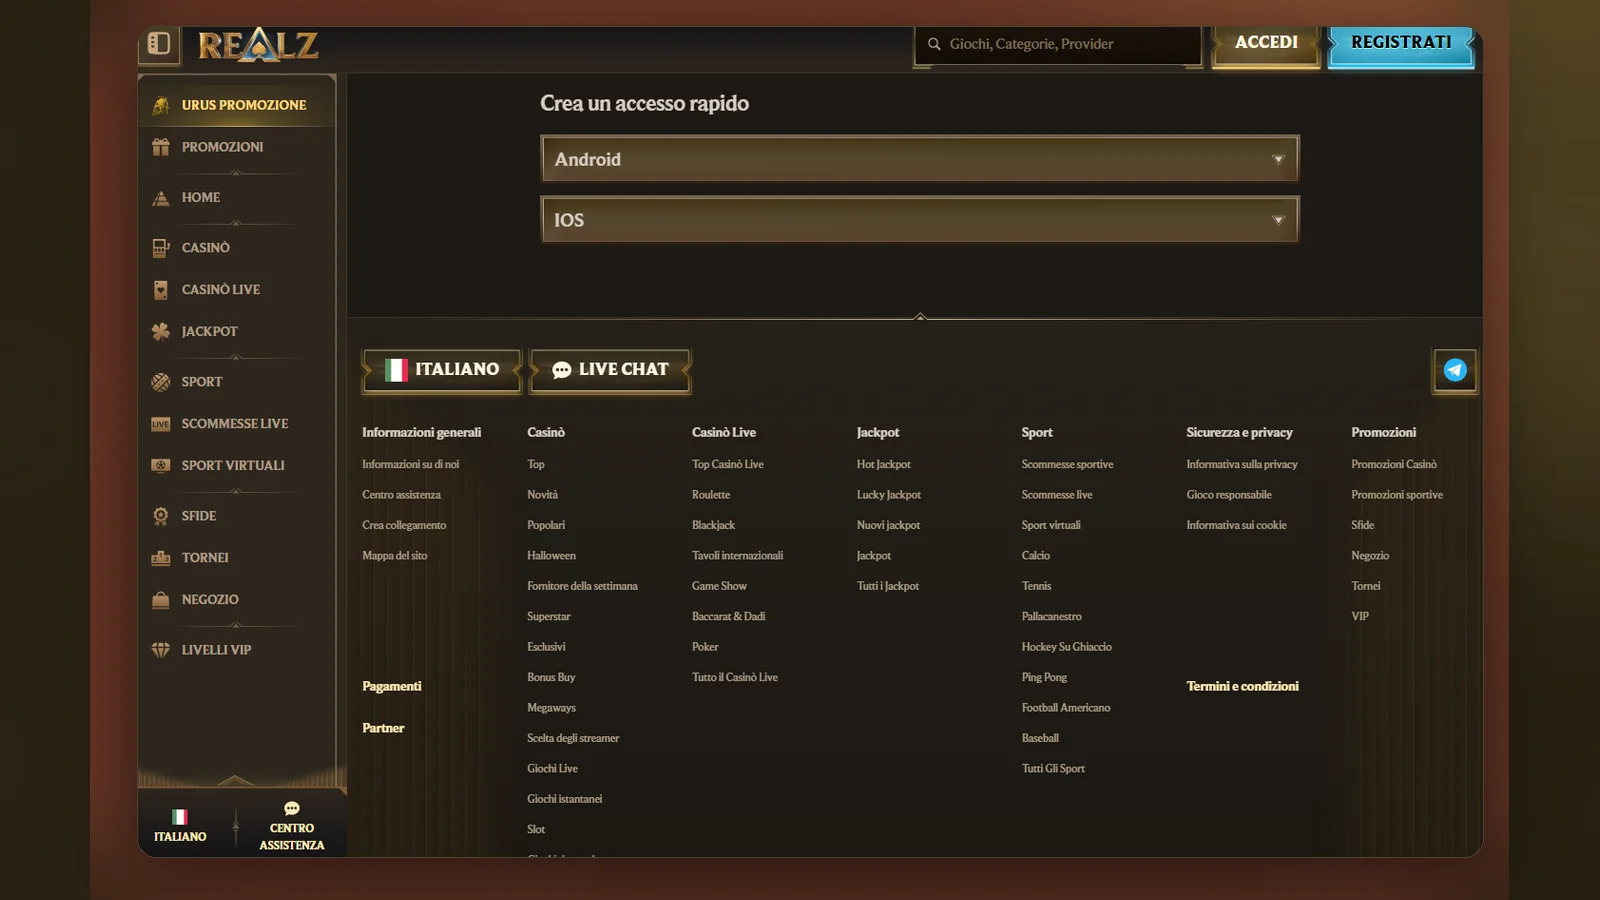Screen dimensions: 1600x900
Task: Click the Realz logo
Action: tap(258, 45)
